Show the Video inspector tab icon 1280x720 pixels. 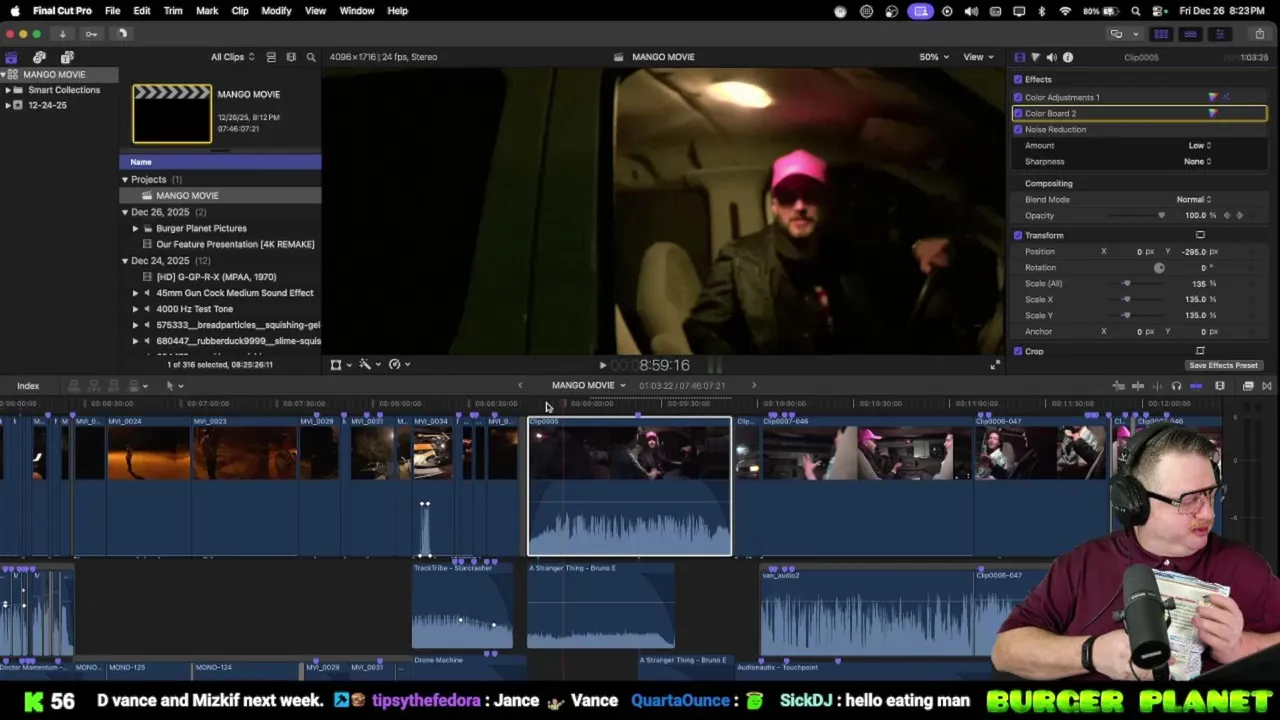tap(1019, 57)
